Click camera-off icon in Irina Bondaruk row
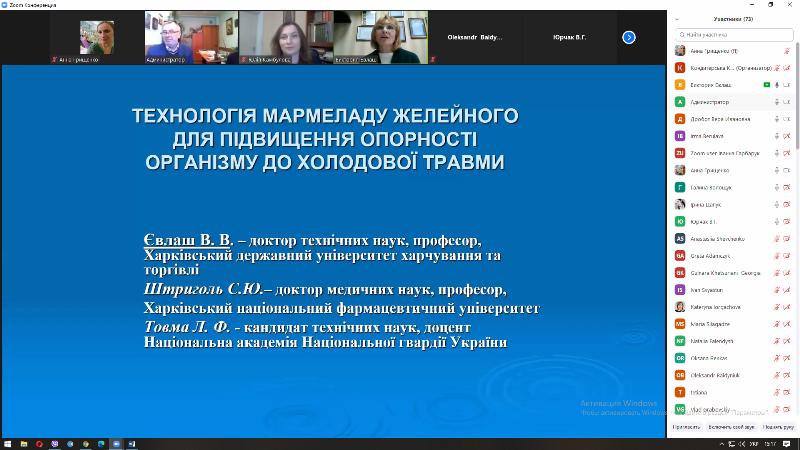The image size is (800, 450). click(787, 136)
